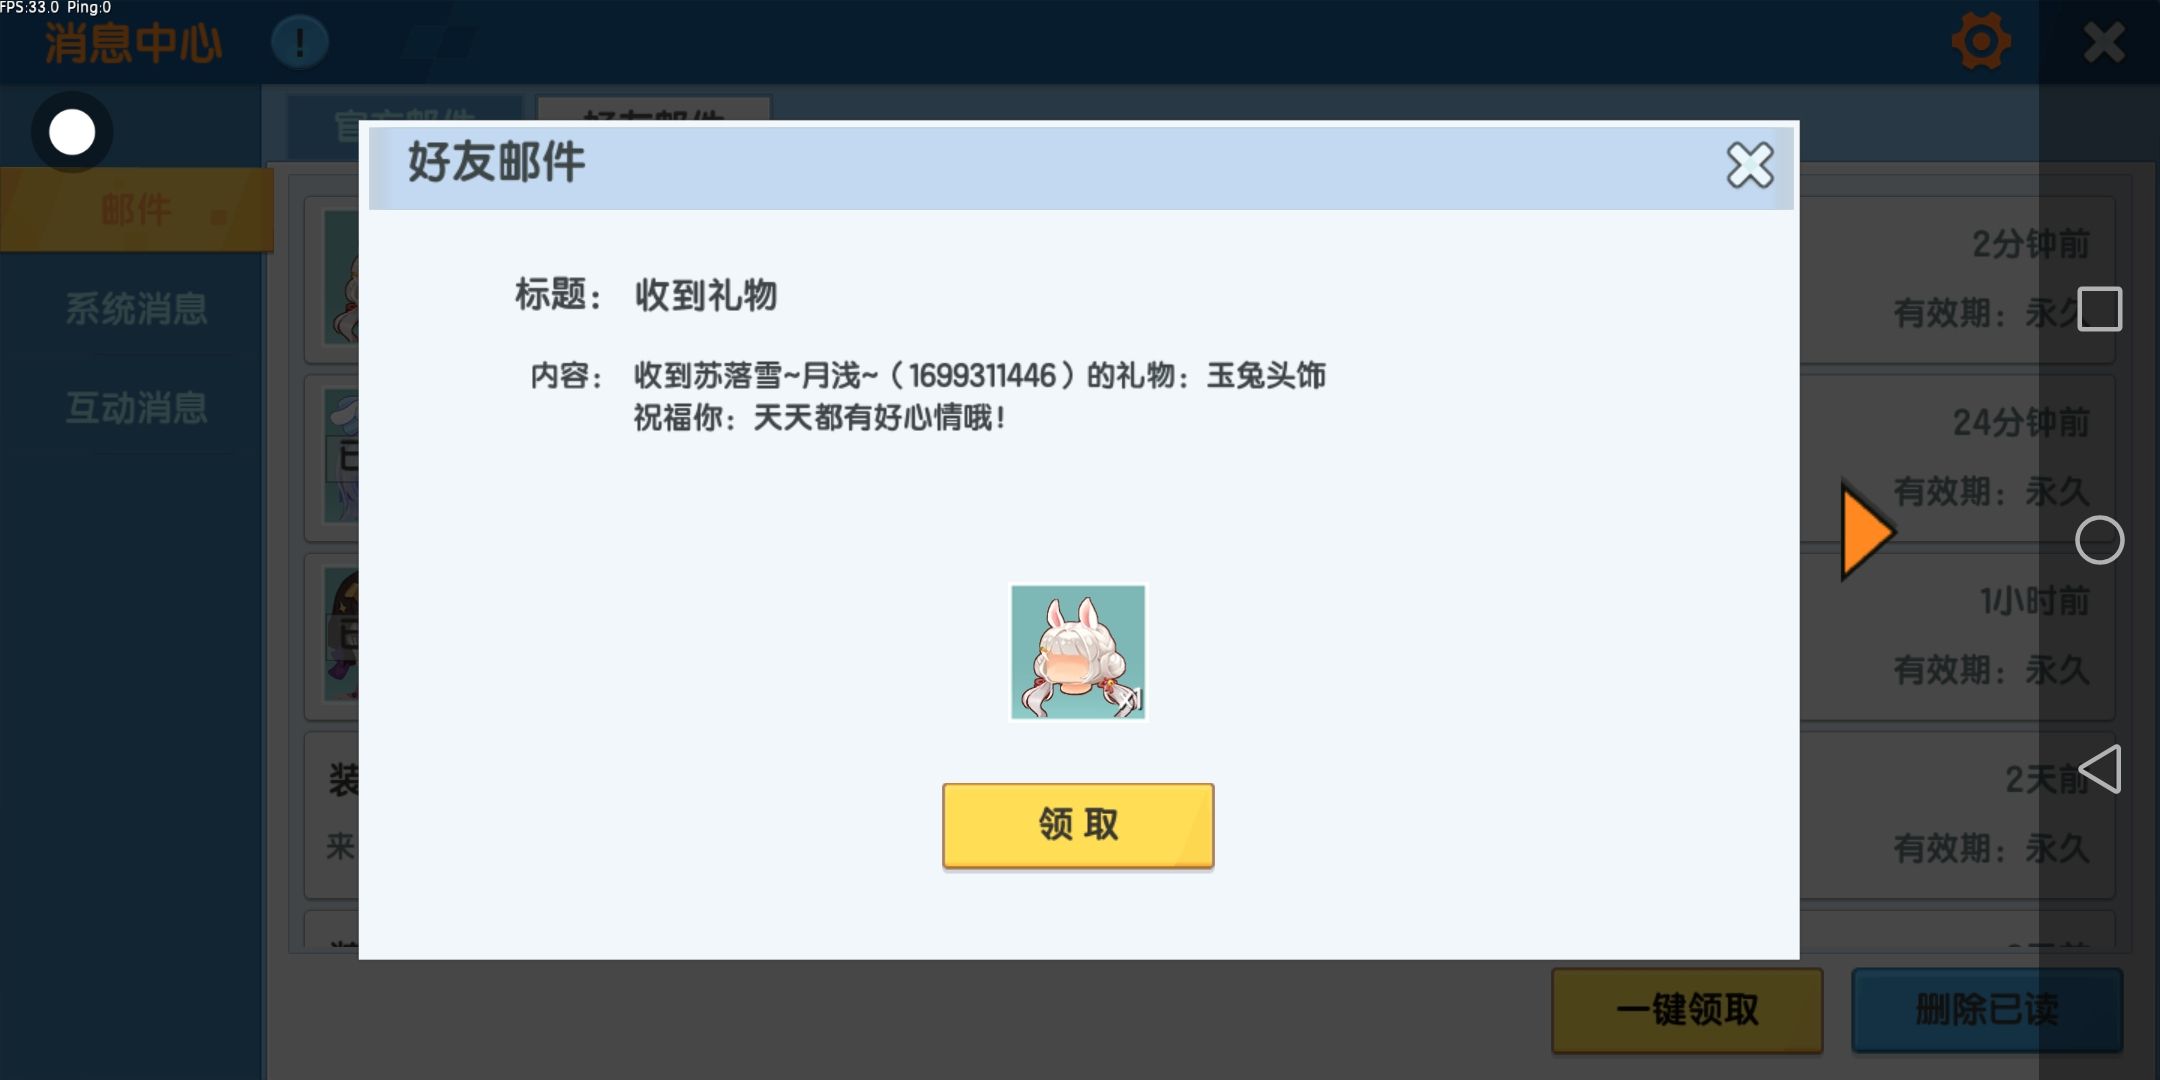Screen dimensions: 2160x1080
Task: Tap the Android recent apps square icon
Action: (2099, 309)
